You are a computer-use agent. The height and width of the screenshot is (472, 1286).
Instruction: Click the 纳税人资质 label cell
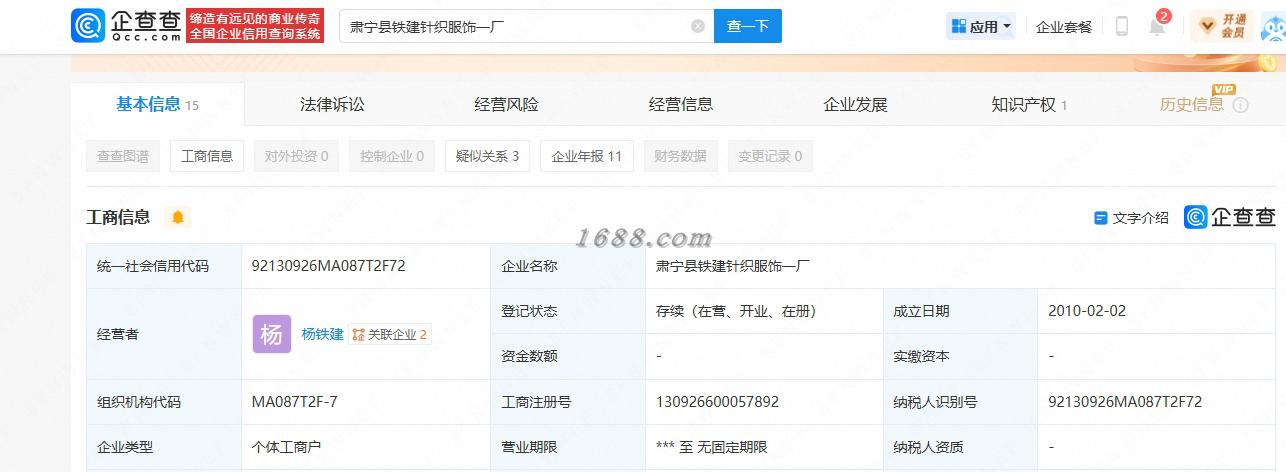pyautogui.click(x=960, y=447)
